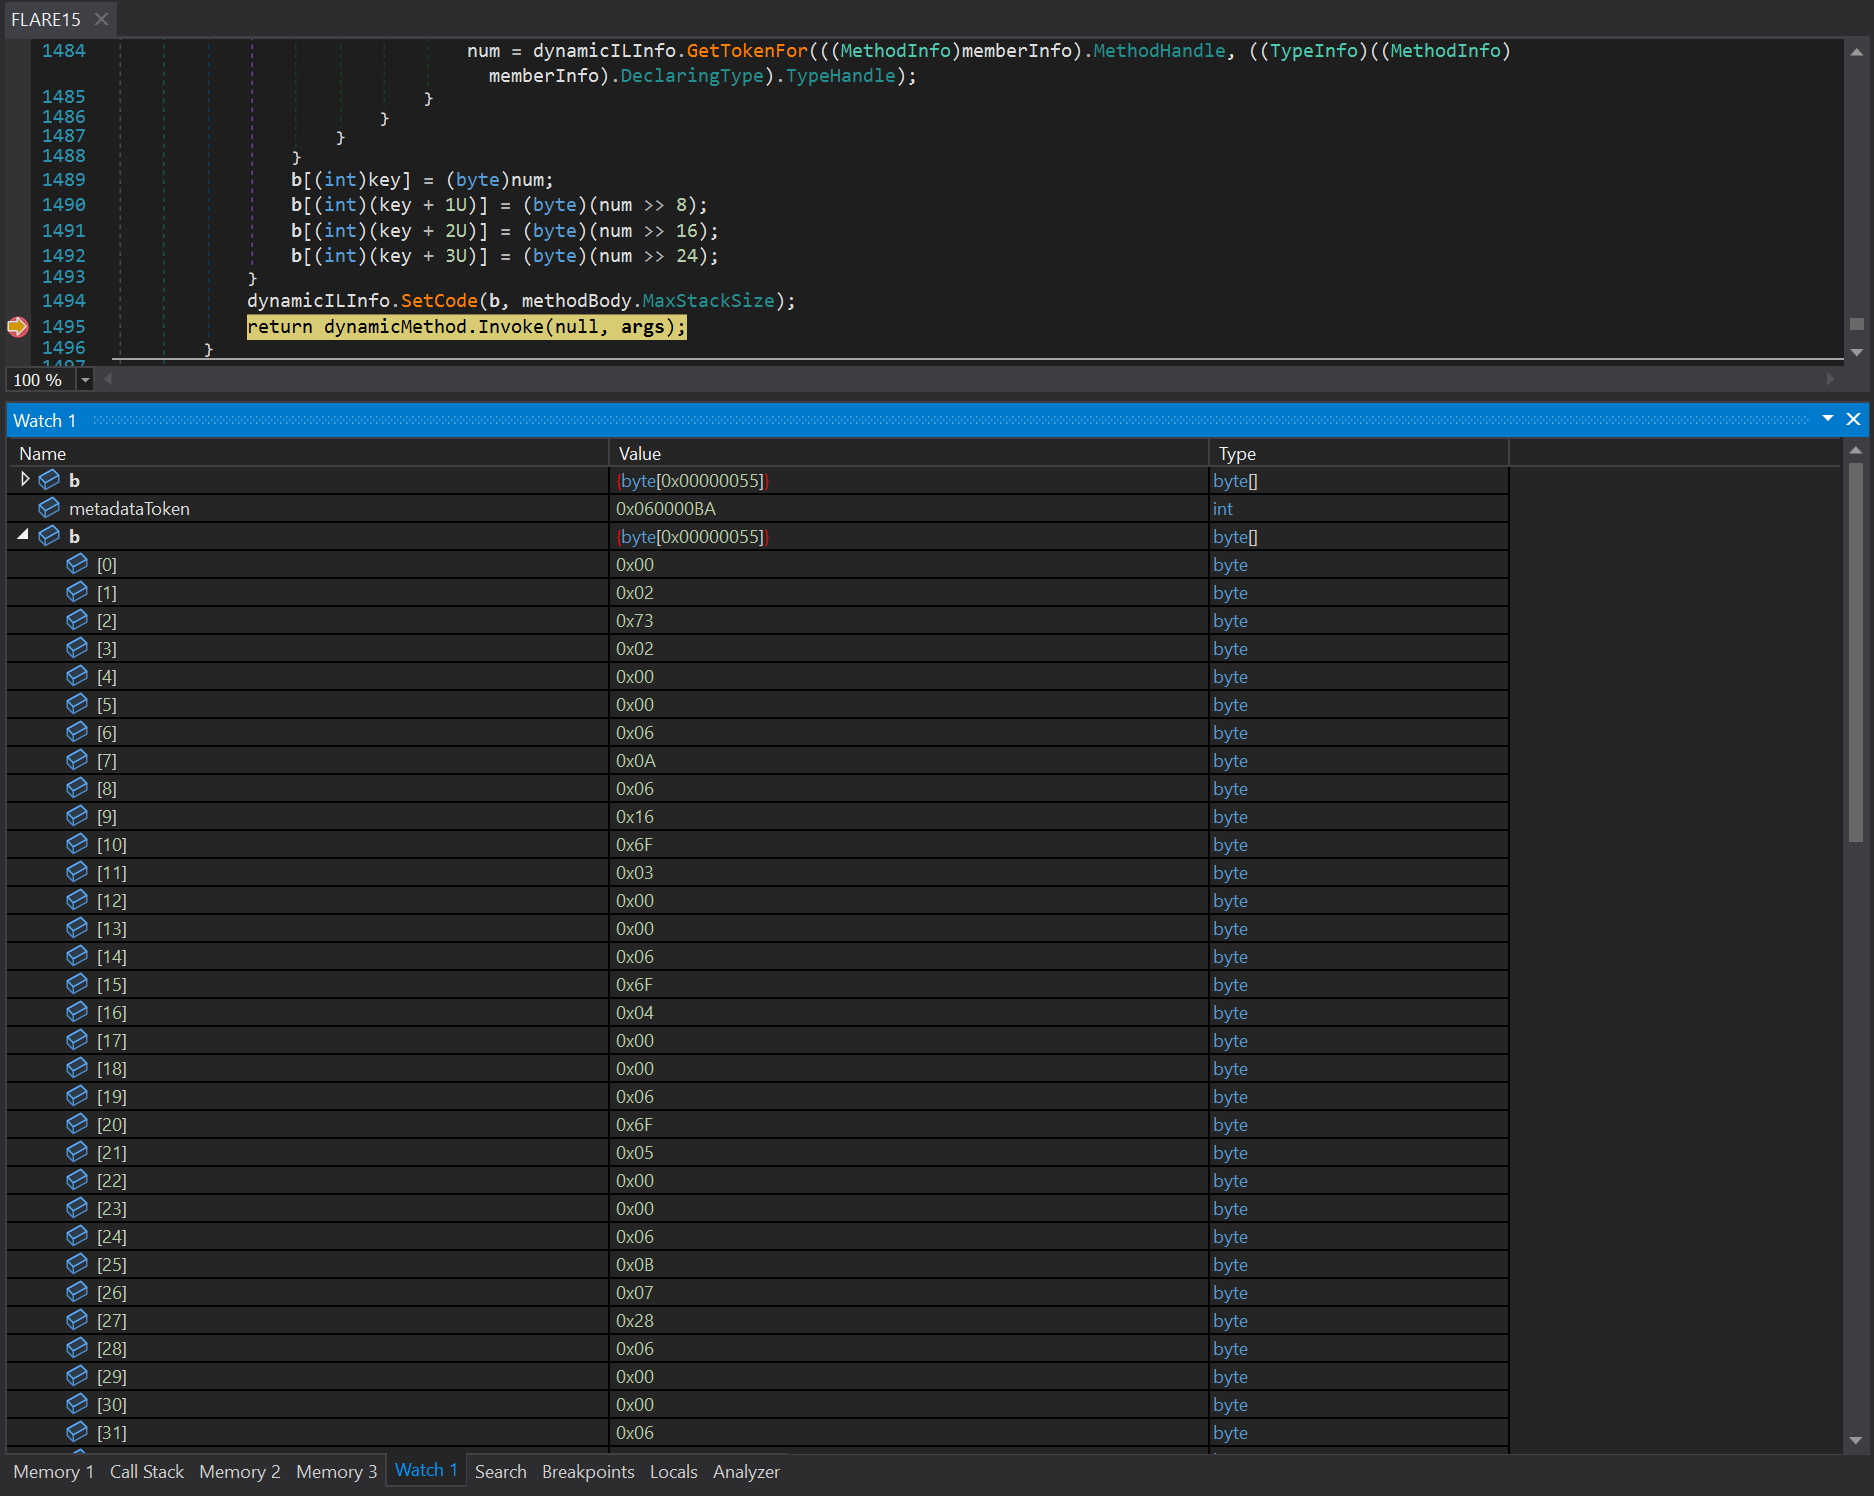
Task: Open the Locals tab
Action: [673, 1471]
